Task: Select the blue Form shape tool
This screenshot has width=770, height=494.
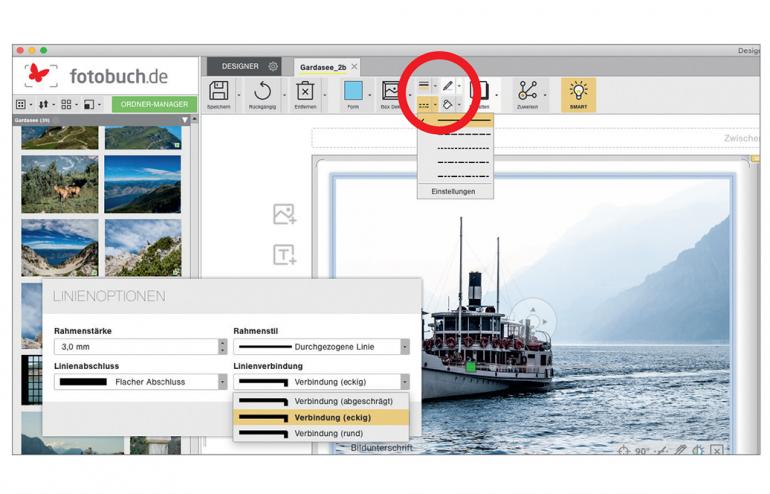Action: point(353,91)
